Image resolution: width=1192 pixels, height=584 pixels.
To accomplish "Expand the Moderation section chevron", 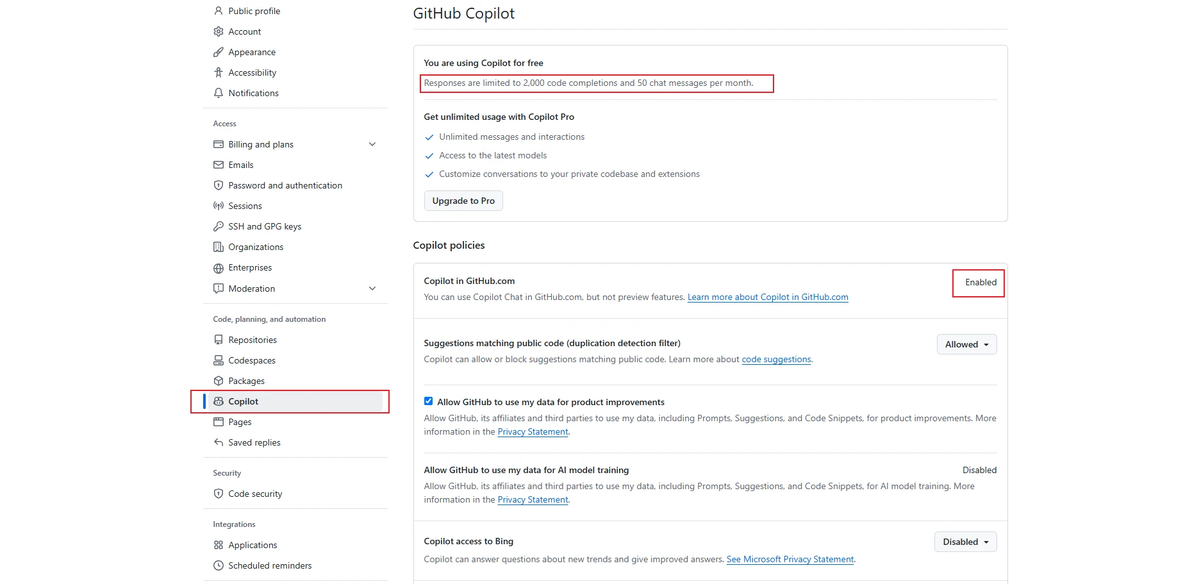I will (372, 289).
